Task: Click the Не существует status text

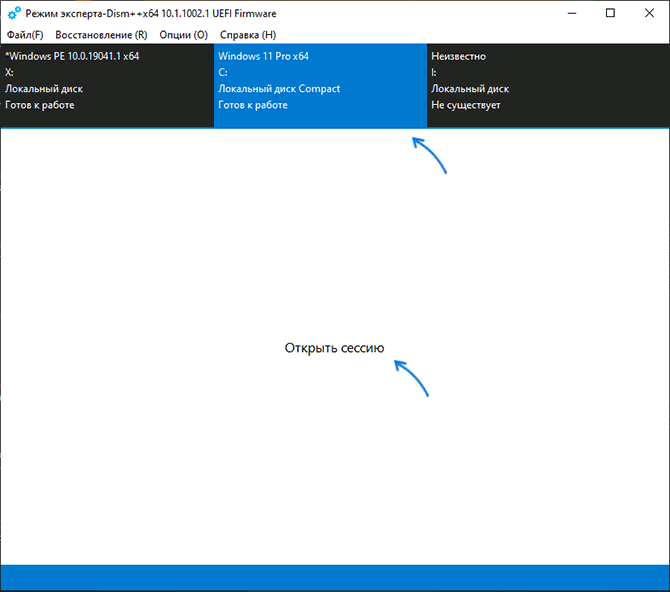Action: pyautogui.click(x=466, y=105)
